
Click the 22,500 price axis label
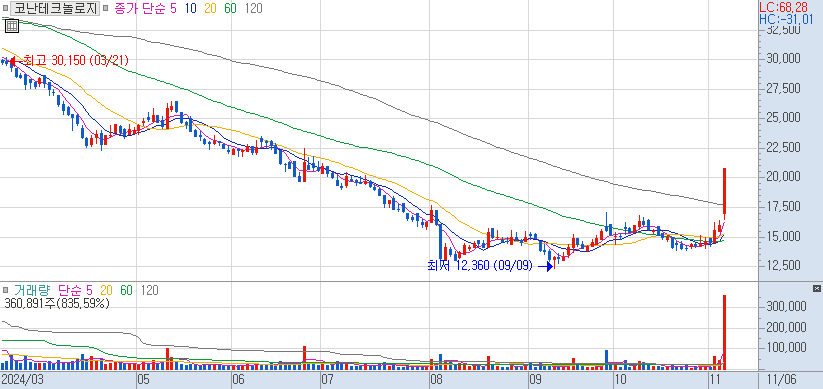coord(783,148)
